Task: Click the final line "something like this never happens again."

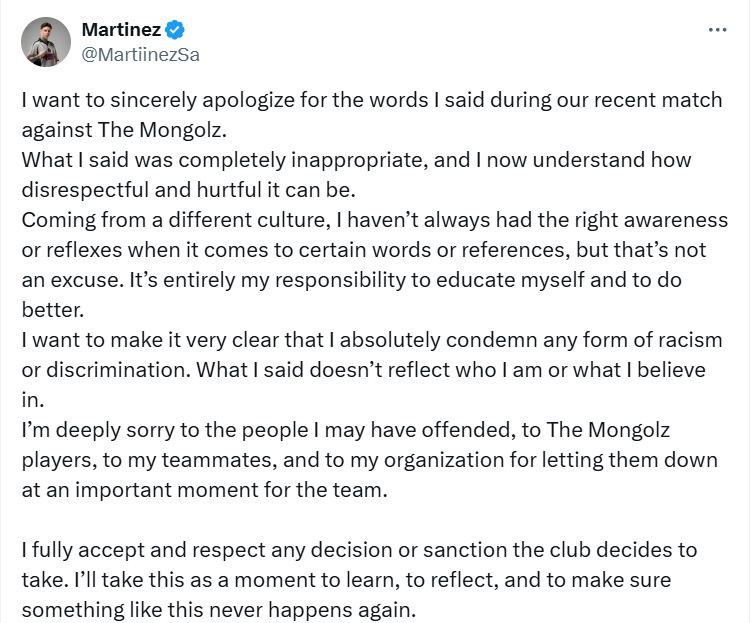Action: click(x=217, y=610)
